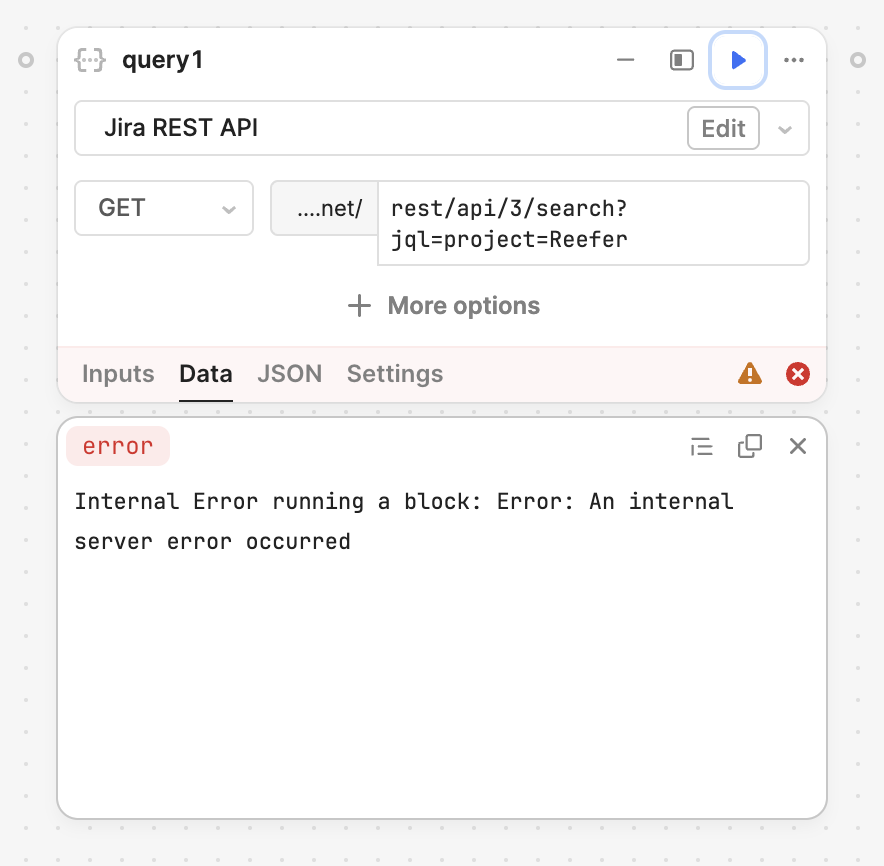The width and height of the screenshot is (884, 866).
Task: Open the GET method dropdown
Action: pyautogui.click(x=164, y=208)
